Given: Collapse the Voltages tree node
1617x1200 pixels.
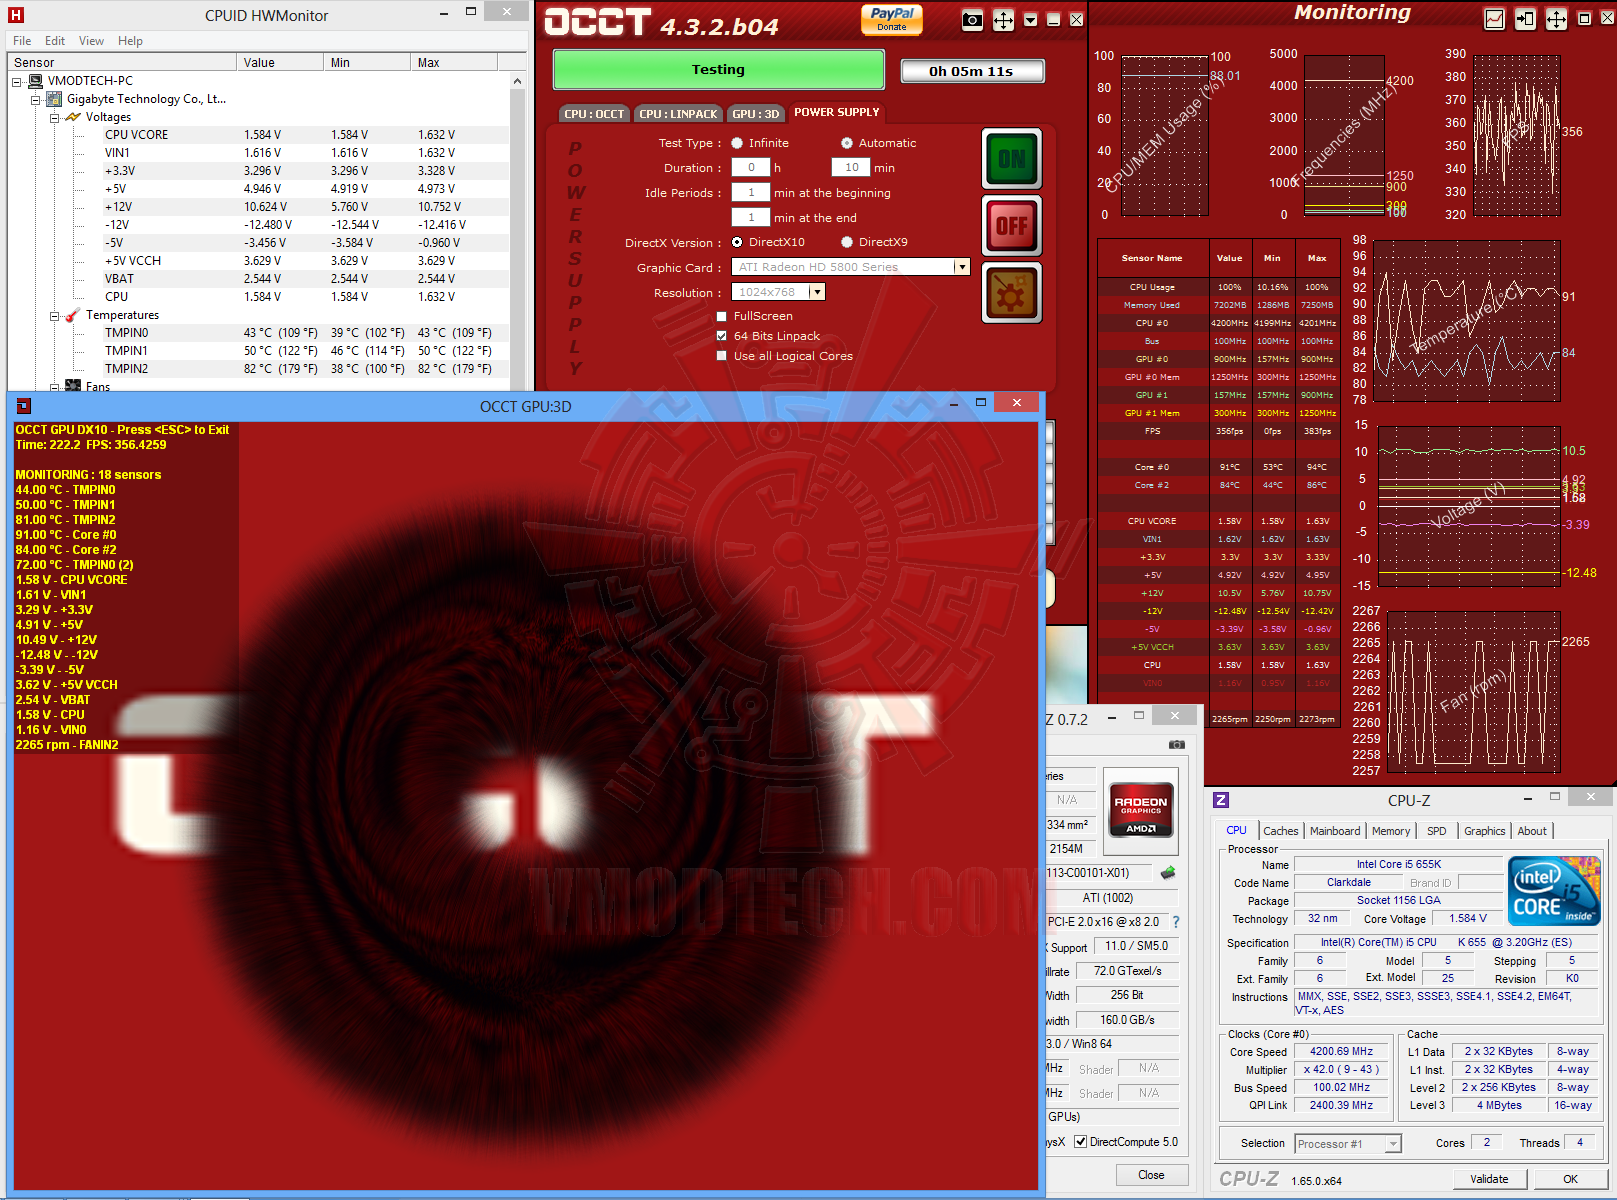Looking at the screenshot, I should tap(55, 118).
